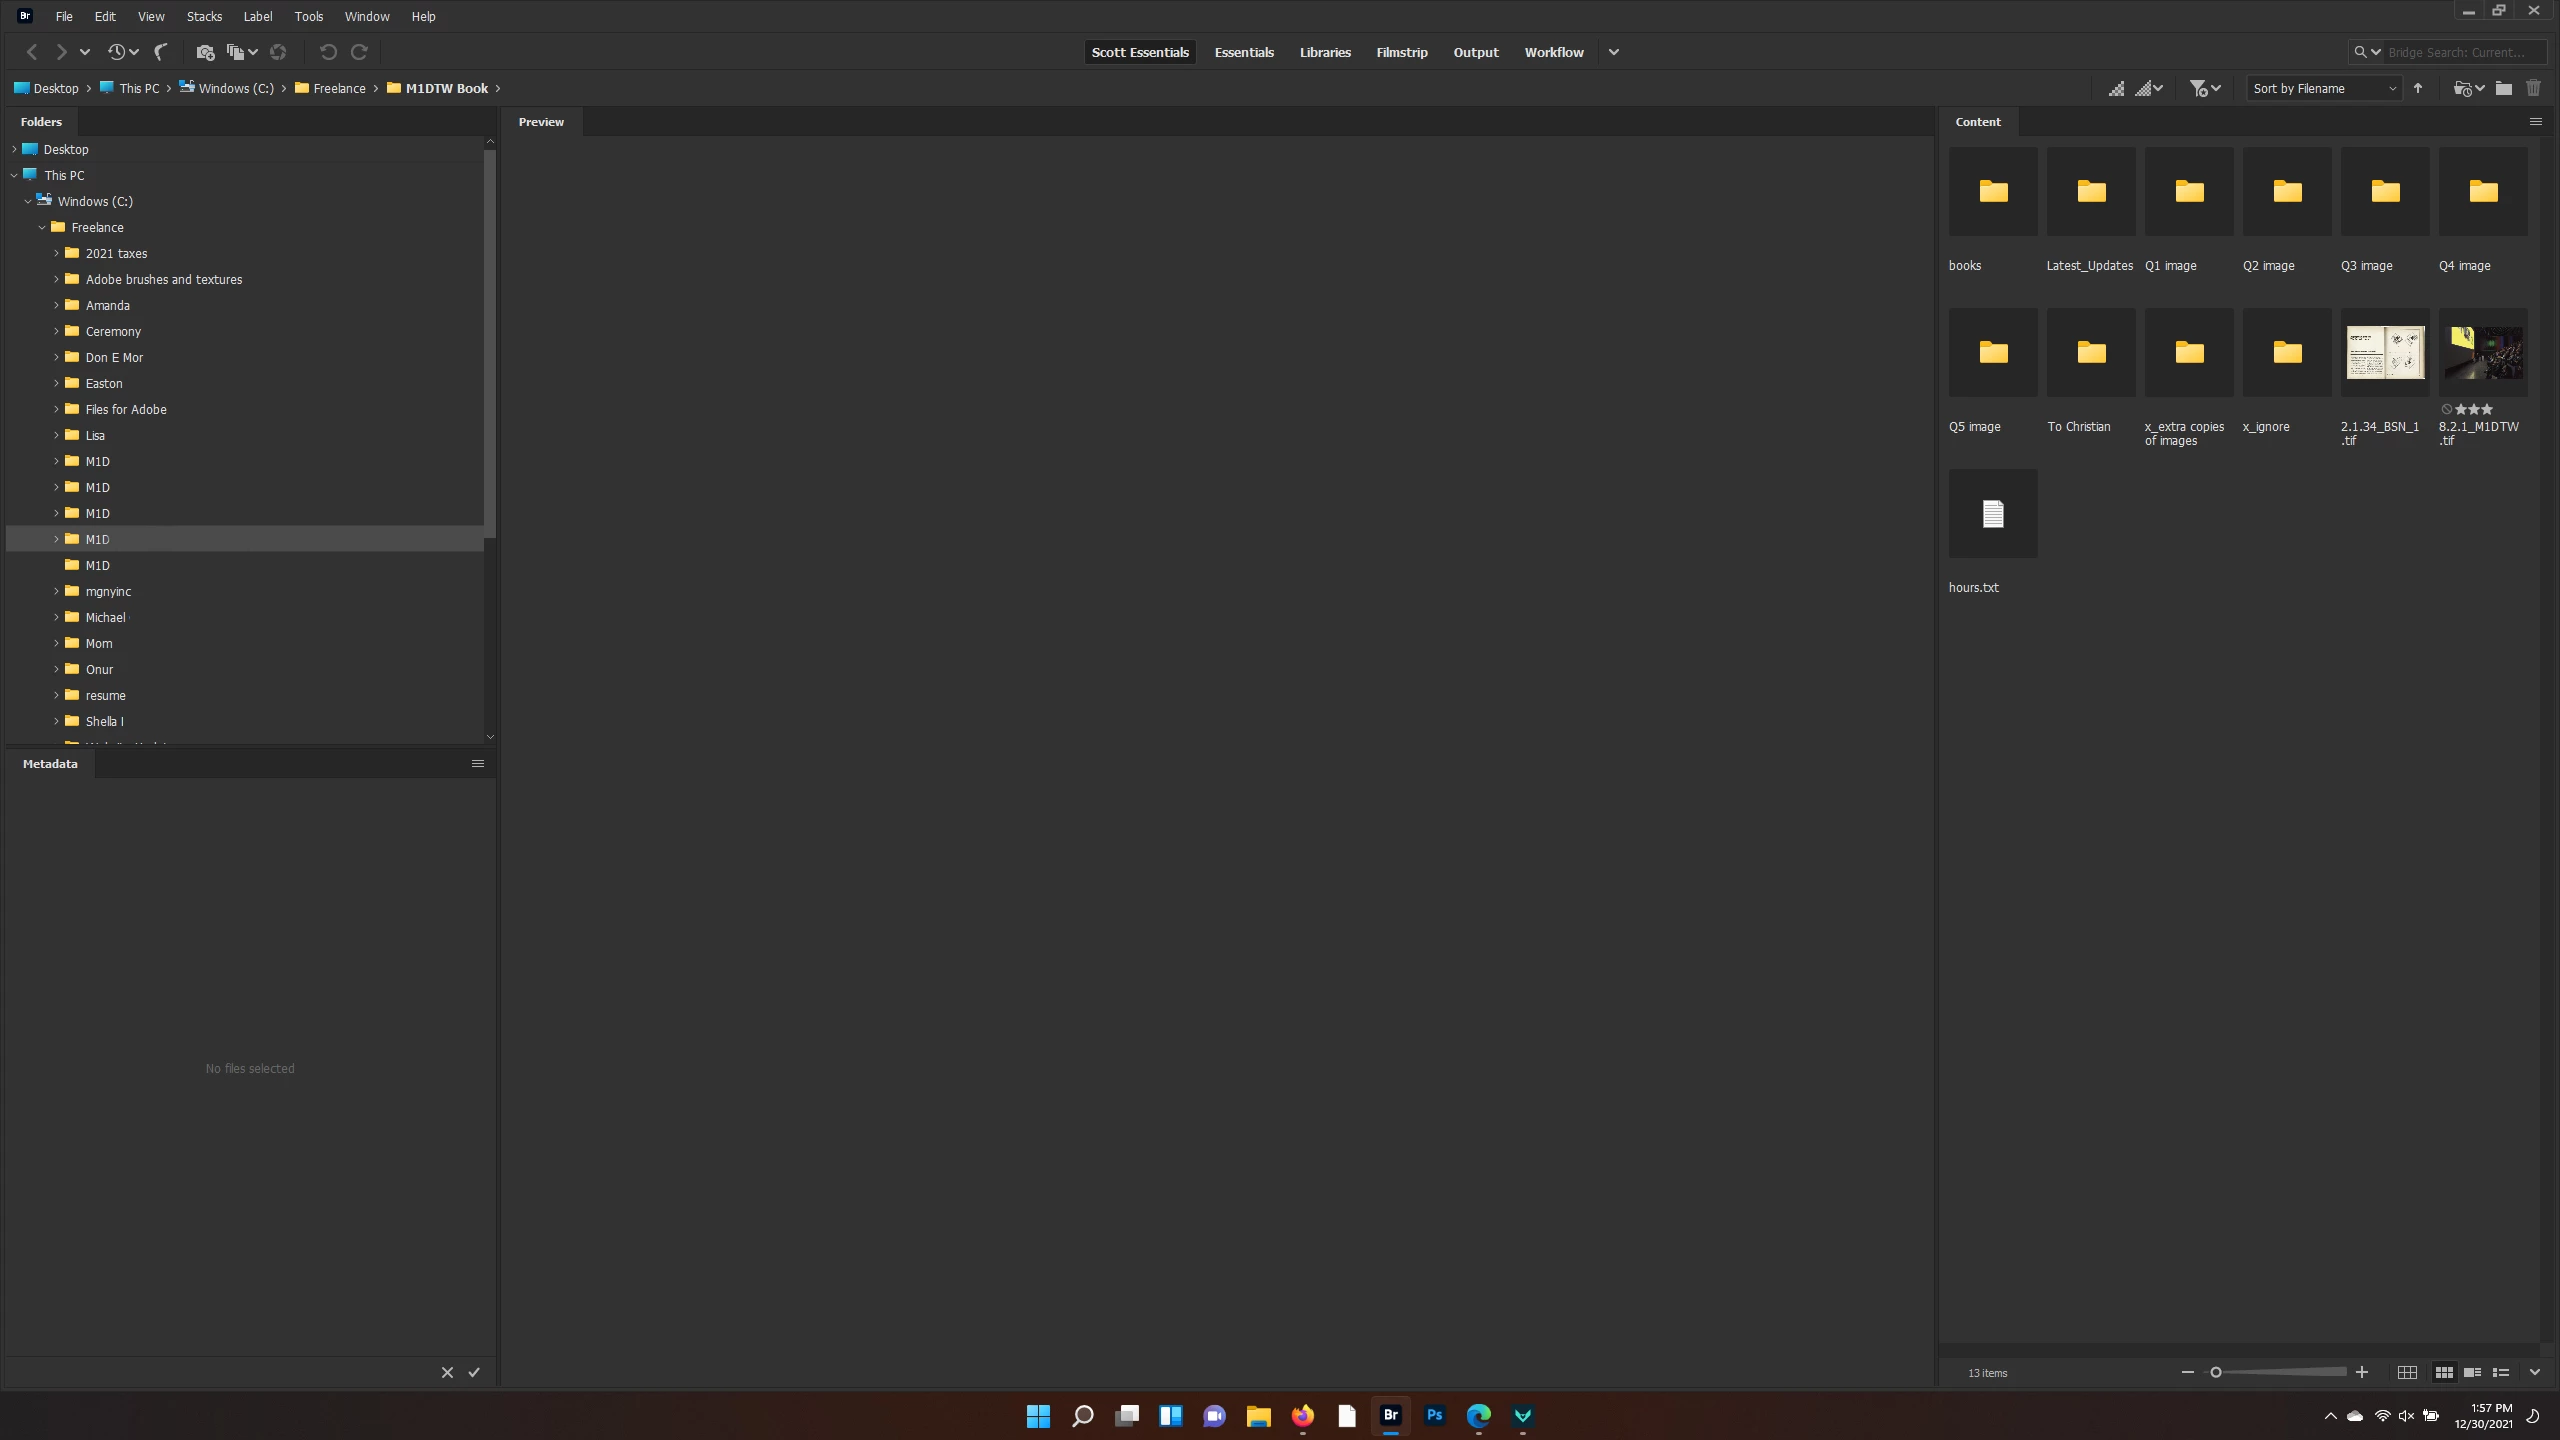The height and width of the screenshot is (1440, 2560).
Task: Click the Delete item trash icon
Action: (2533, 88)
